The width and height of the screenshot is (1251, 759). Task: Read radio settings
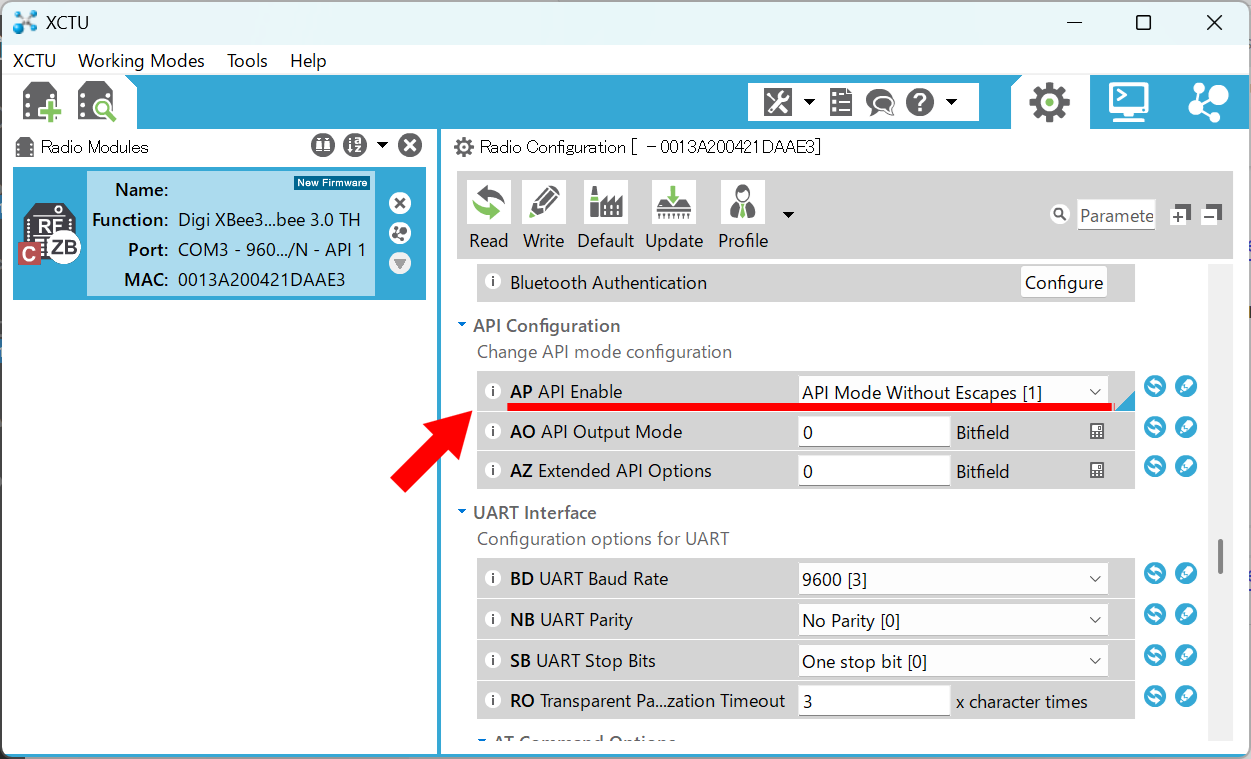click(x=488, y=216)
